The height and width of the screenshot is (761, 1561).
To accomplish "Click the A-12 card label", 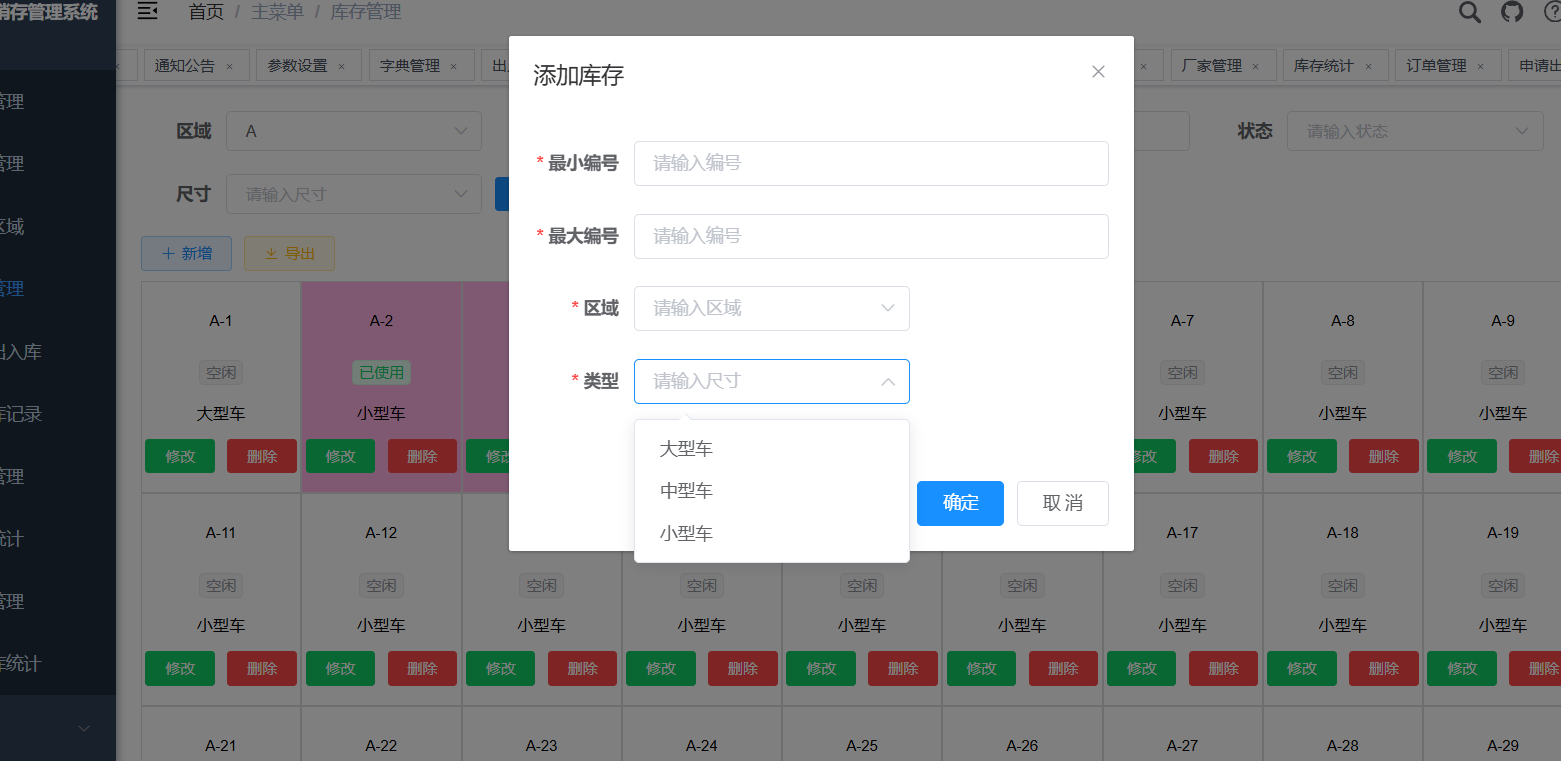I will (x=381, y=533).
